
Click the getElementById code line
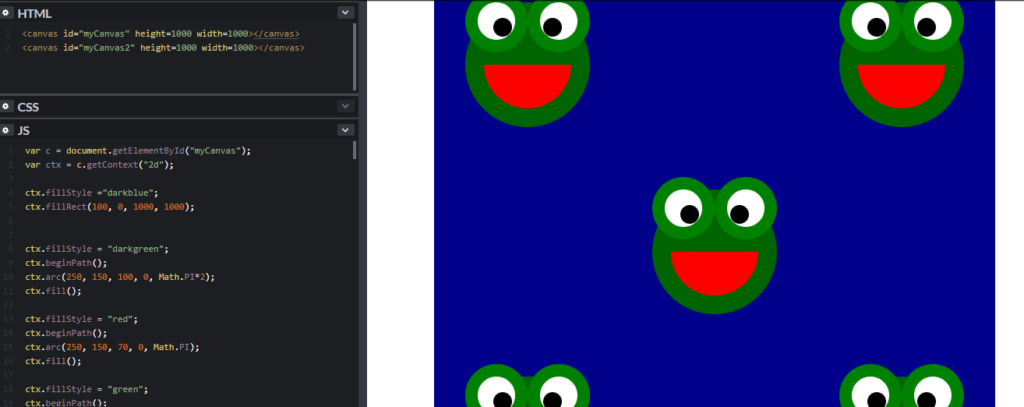click(138, 151)
